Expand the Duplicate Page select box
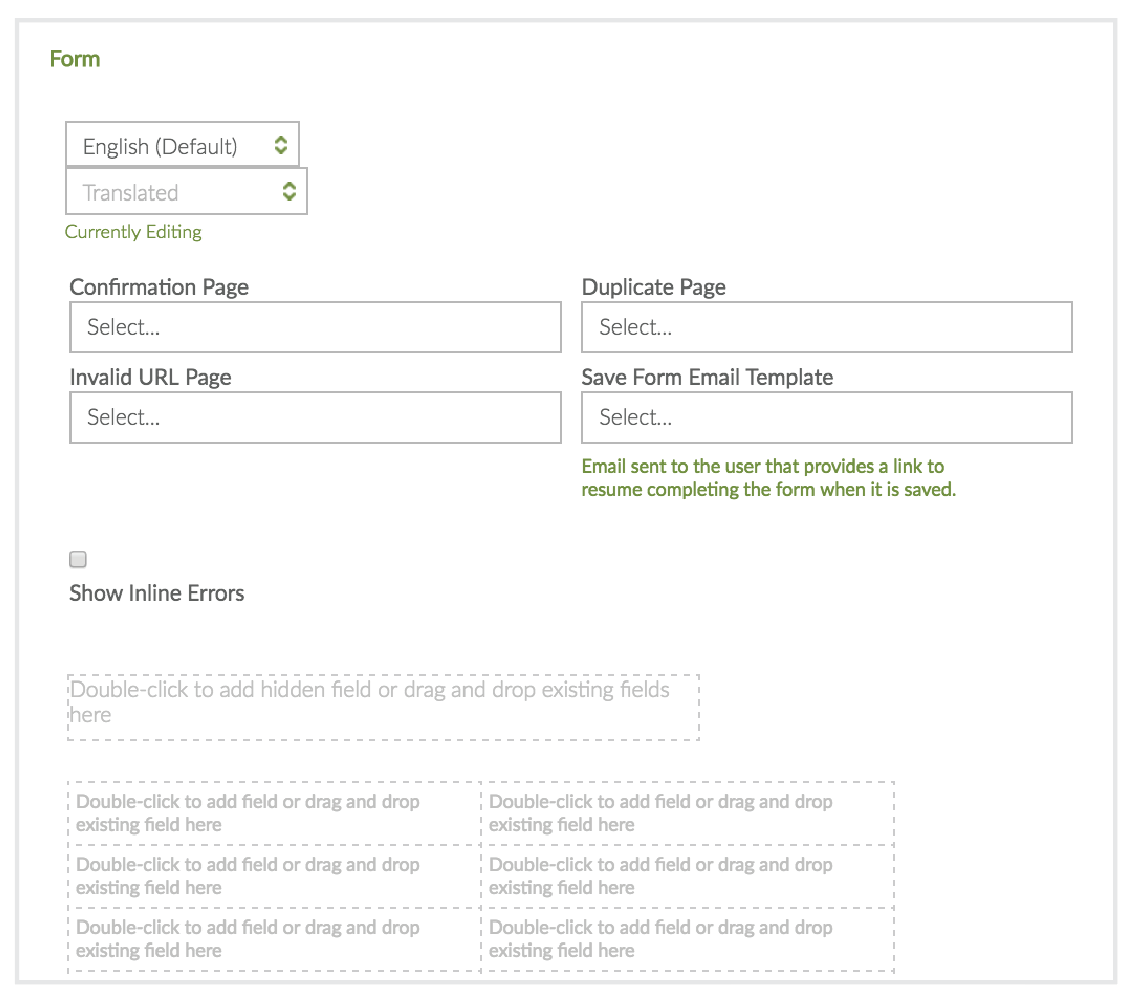Image resolution: width=1142 pixels, height=1006 pixels. pyautogui.click(x=826, y=328)
